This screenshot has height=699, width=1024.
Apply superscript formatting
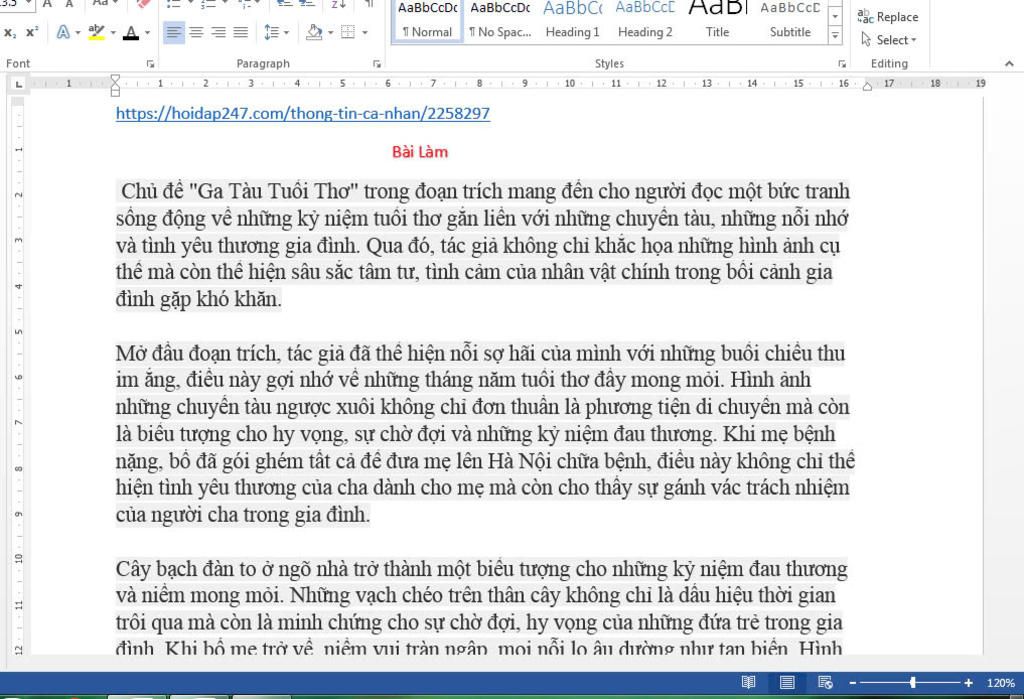pos(32,32)
